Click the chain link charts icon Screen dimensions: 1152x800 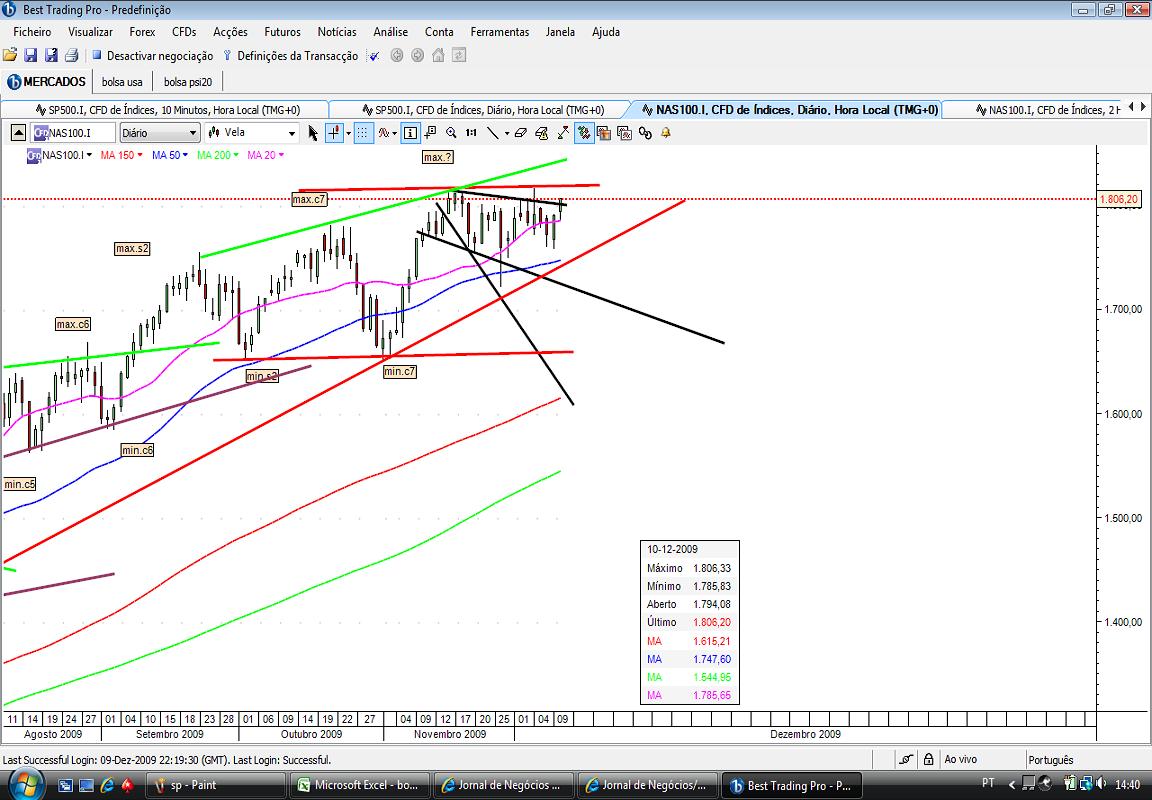pyautogui.click(x=645, y=133)
